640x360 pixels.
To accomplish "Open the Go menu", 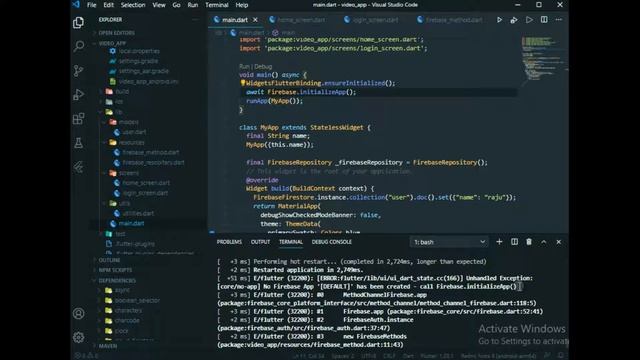I will click(x=176, y=5).
